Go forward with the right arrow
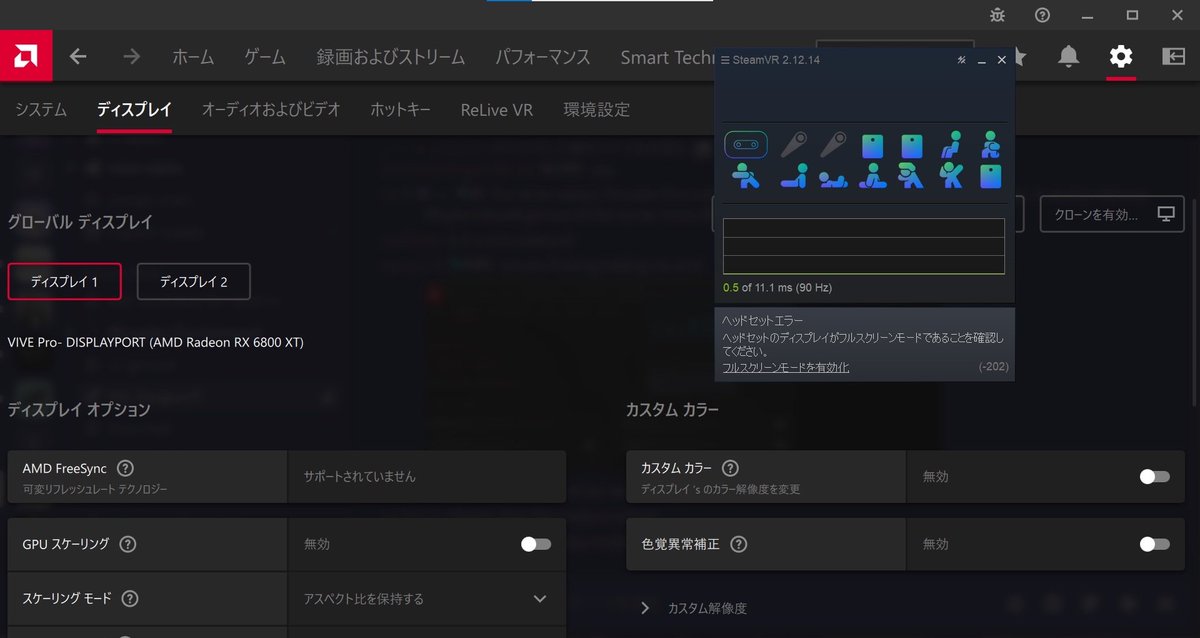Viewport: 1200px width, 638px height. pos(132,57)
